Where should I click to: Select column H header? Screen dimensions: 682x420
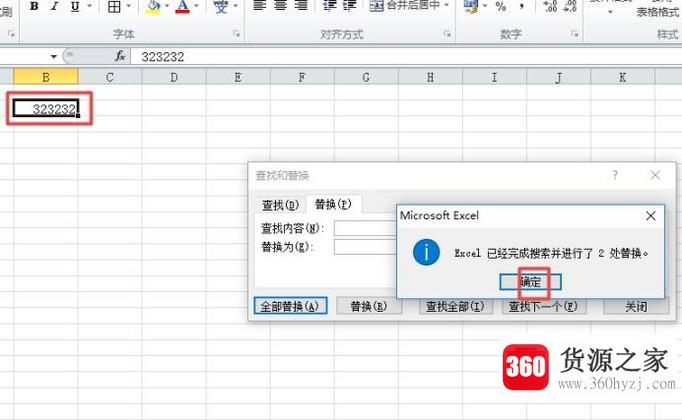click(430, 77)
